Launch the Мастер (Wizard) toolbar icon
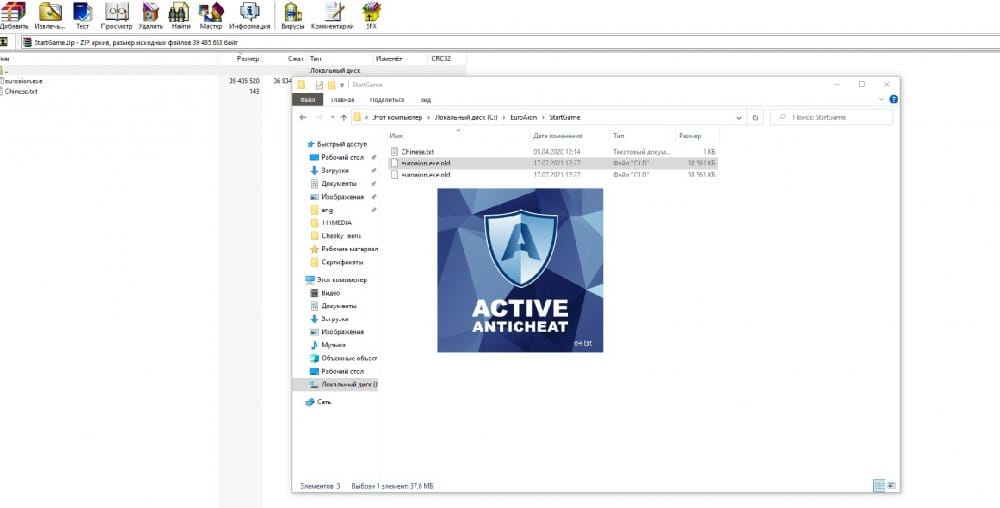Viewport: 1000px width, 508px height. (211, 14)
